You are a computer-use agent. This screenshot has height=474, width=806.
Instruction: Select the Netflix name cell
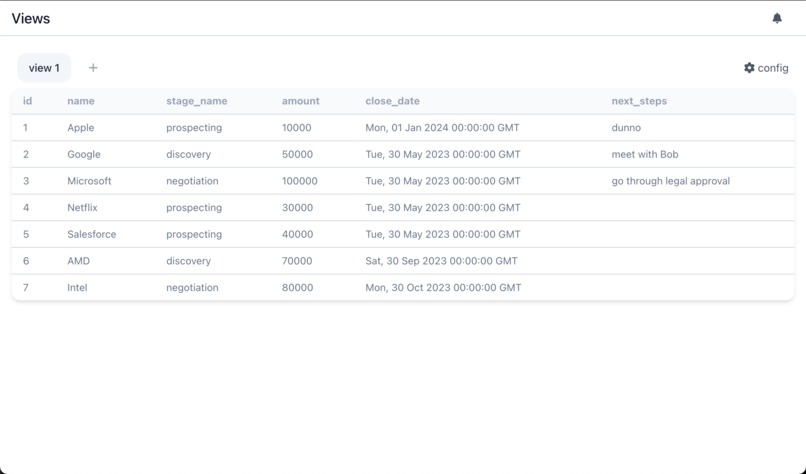(82, 208)
